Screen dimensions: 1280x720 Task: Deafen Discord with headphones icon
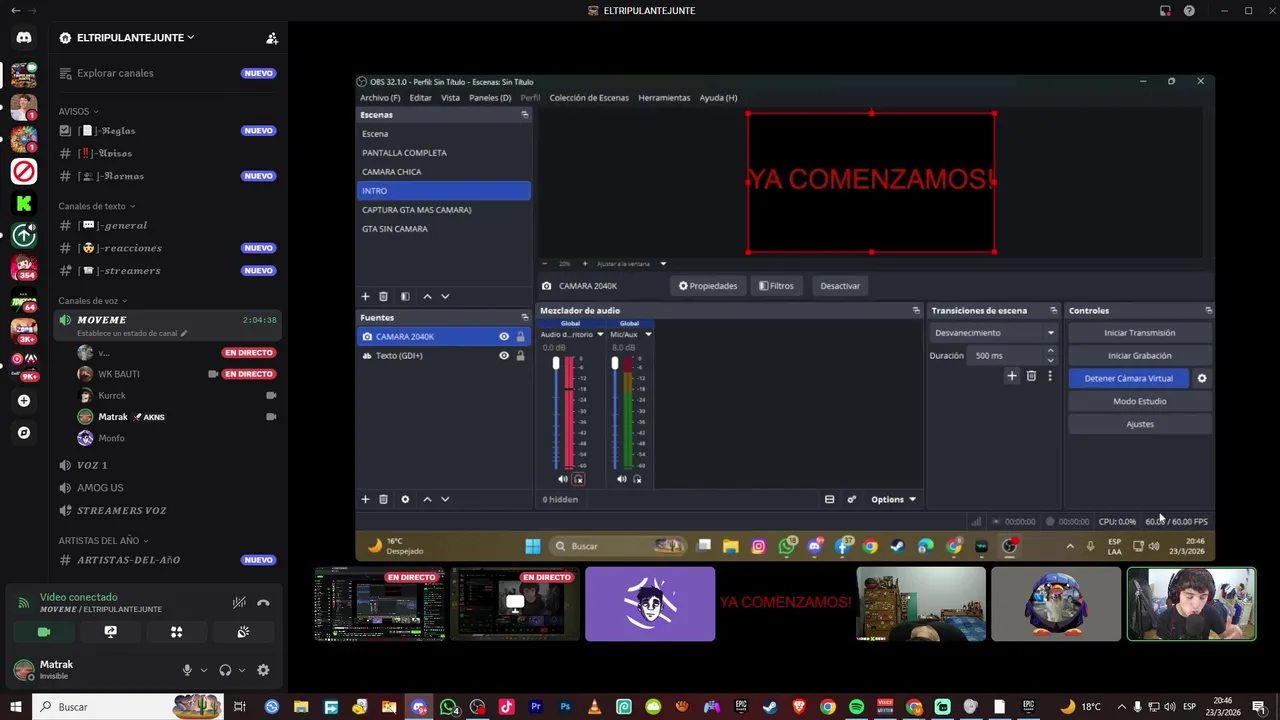[225, 670]
